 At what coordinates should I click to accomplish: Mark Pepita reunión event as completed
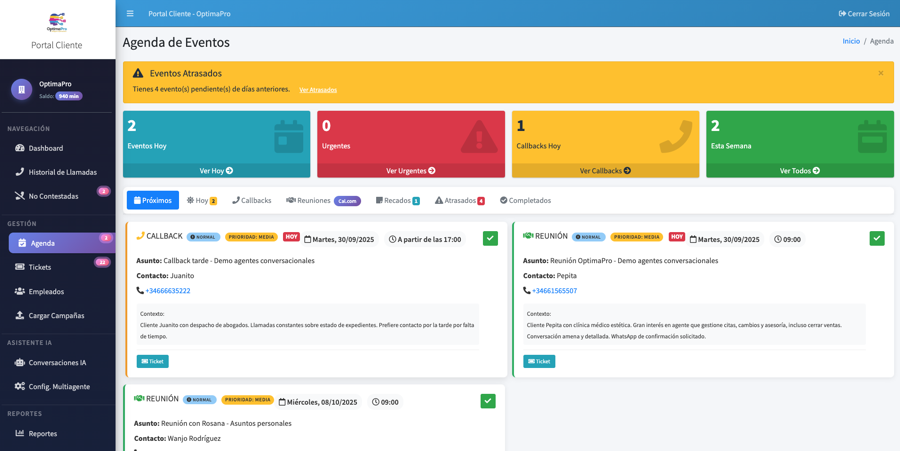point(876,238)
